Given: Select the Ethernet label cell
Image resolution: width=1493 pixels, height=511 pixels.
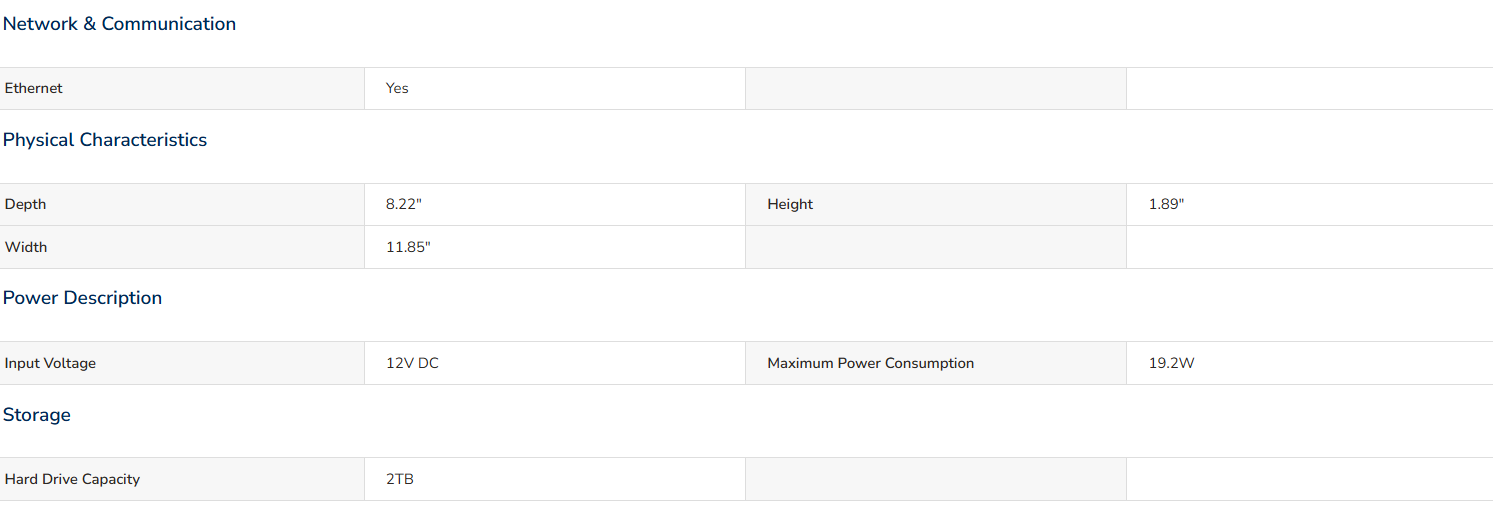Looking at the screenshot, I should pyautogui.click(x=182, y=88).
